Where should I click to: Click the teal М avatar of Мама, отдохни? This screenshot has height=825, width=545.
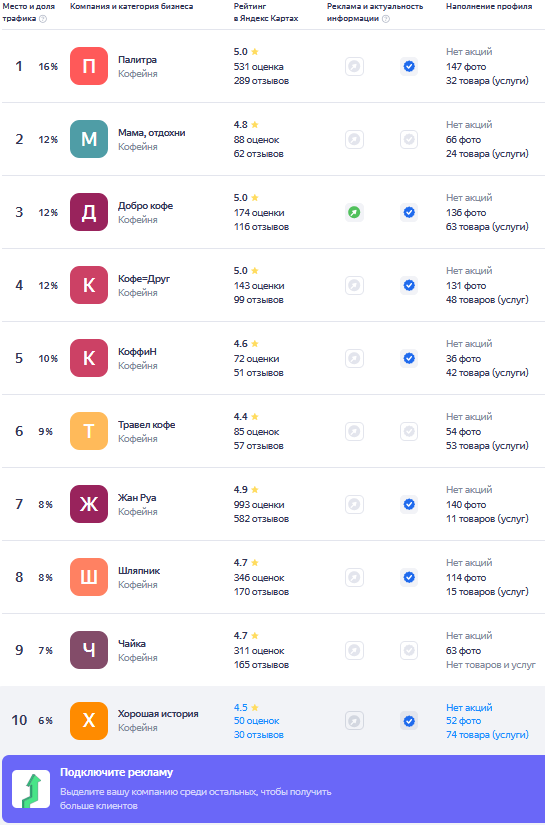(89, 139)
